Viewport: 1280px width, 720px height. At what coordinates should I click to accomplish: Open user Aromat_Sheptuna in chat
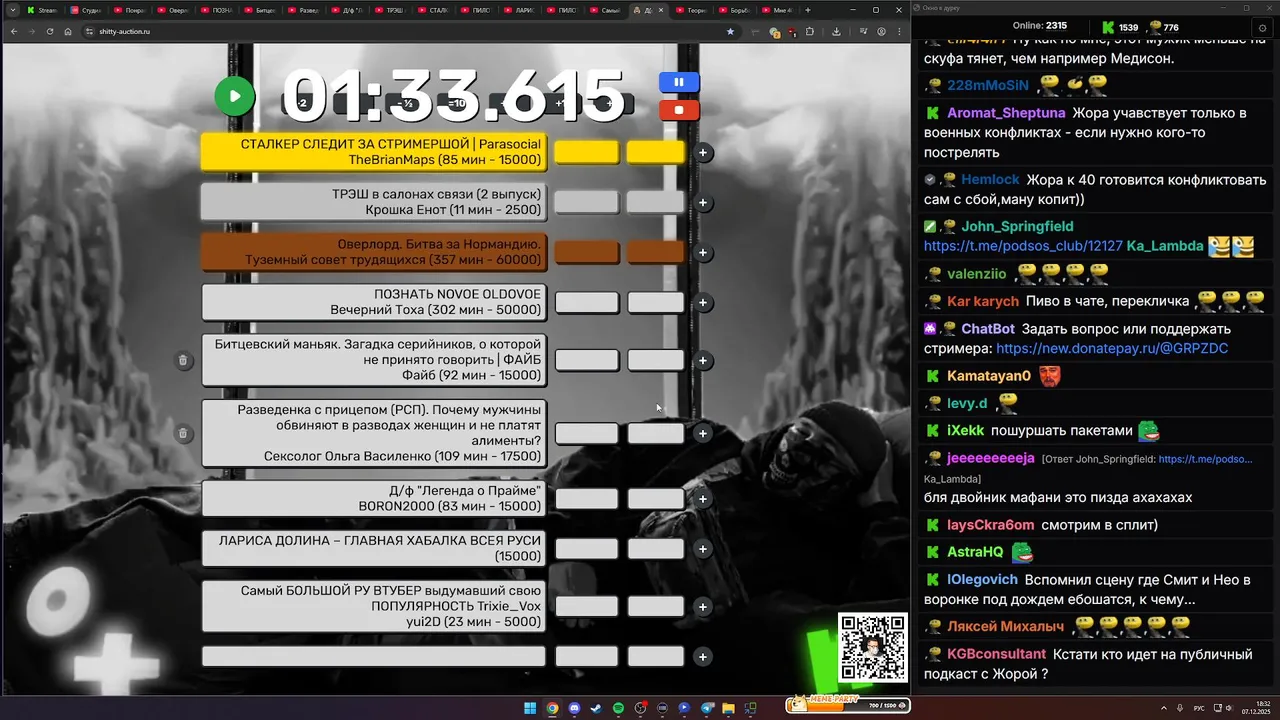[1007, 113]
